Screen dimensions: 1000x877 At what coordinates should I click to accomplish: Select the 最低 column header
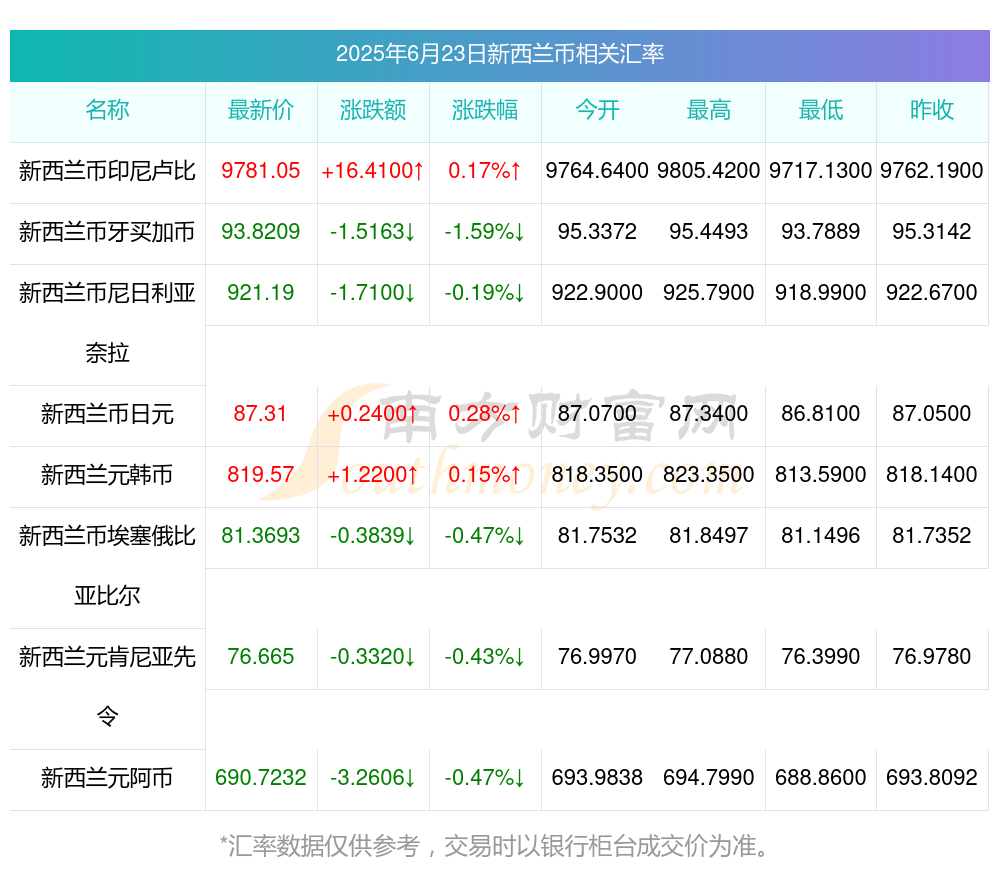(821, 110)
